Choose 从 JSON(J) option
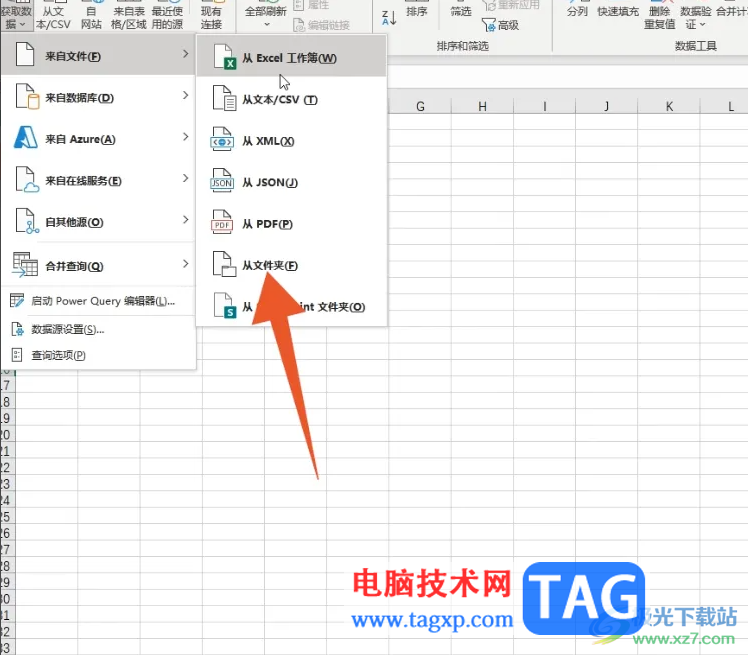 [291, 182]
